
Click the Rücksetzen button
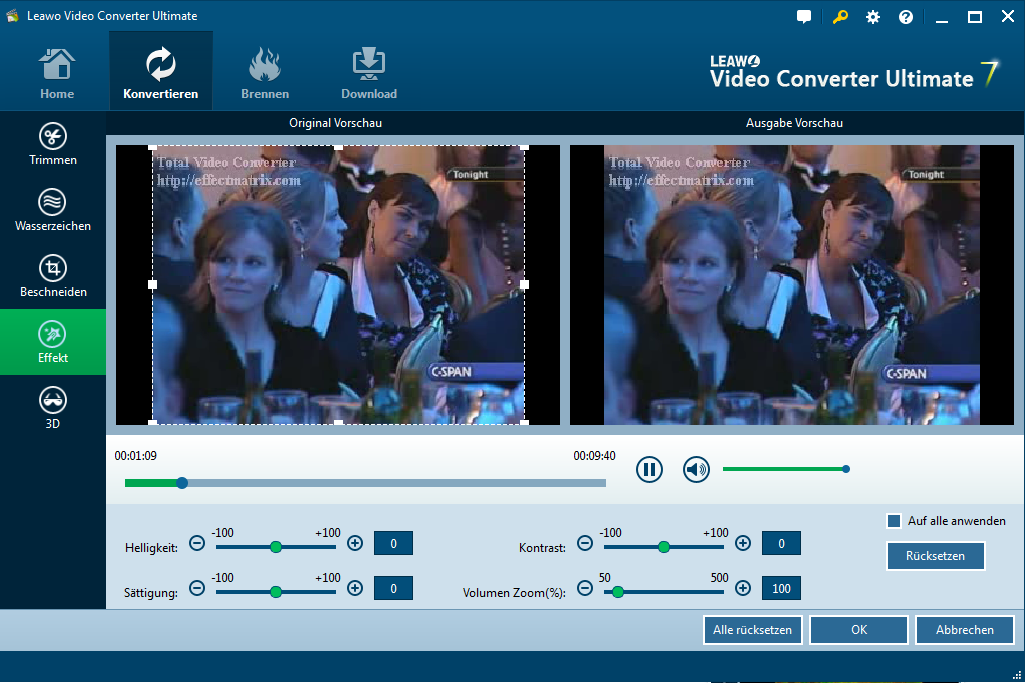935,556
